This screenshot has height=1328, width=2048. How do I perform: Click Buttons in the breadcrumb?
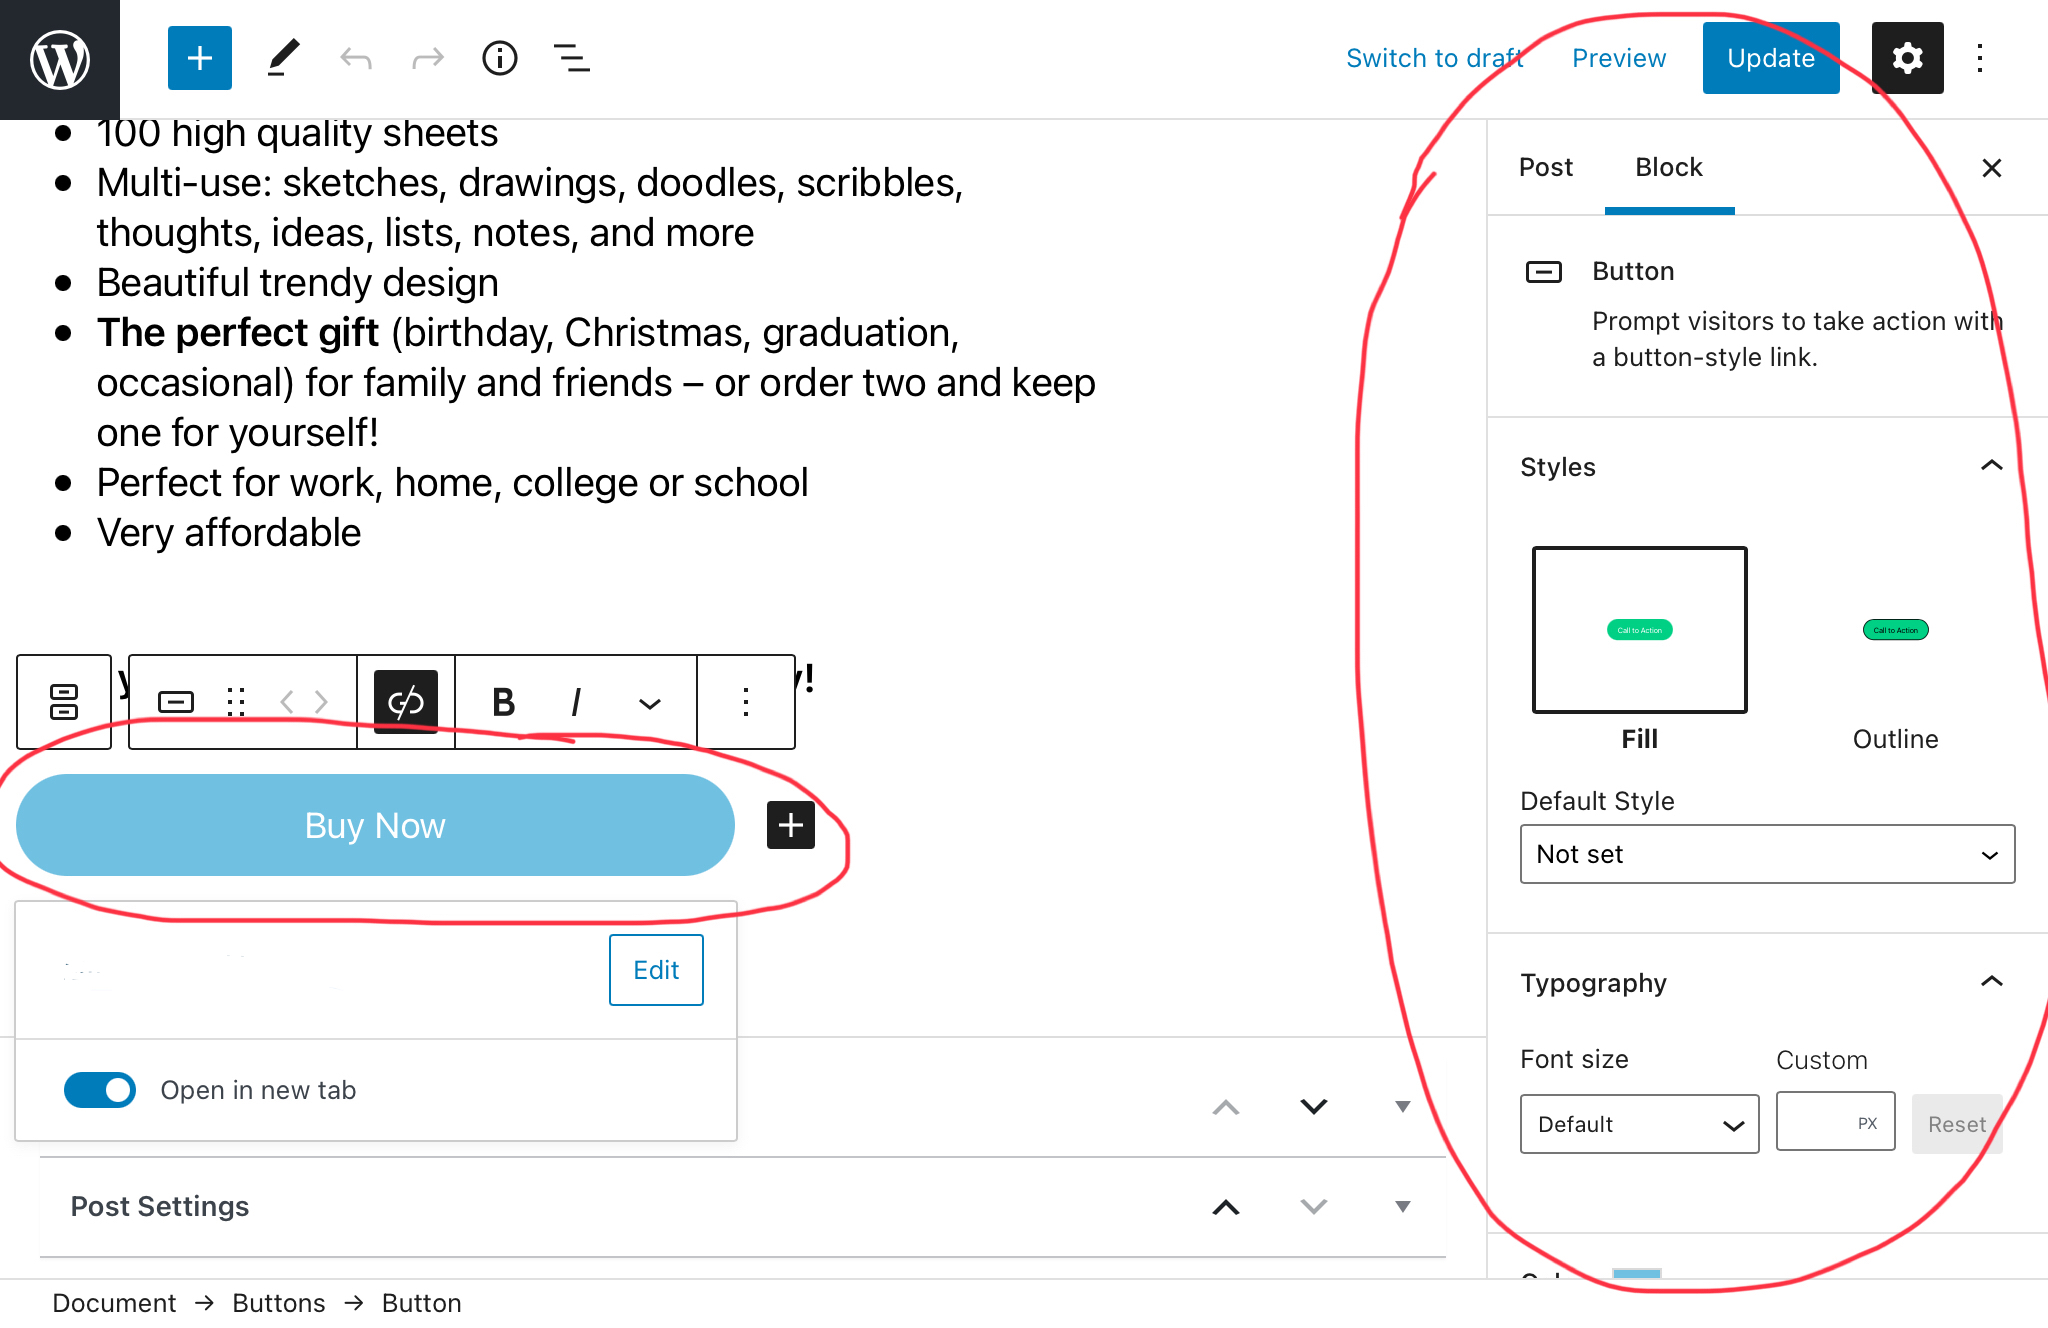point(278,1303)
